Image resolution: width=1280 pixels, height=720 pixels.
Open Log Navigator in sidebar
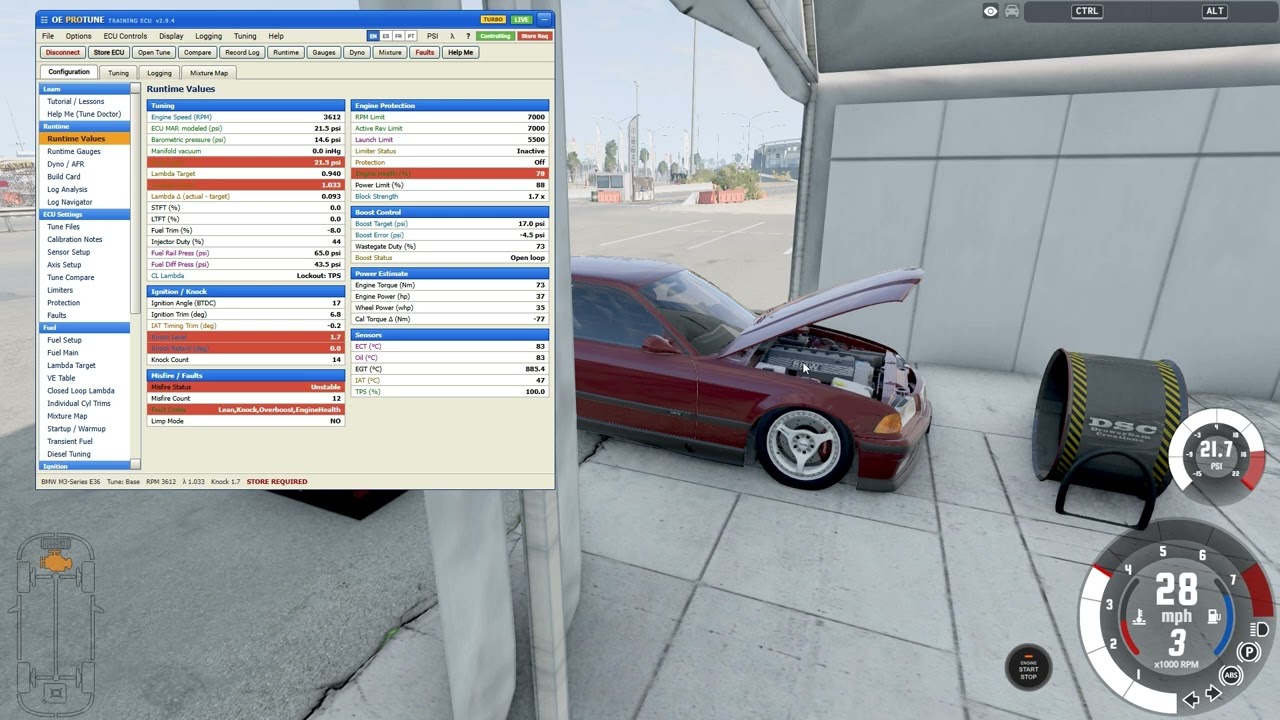[x=70, y=202]
